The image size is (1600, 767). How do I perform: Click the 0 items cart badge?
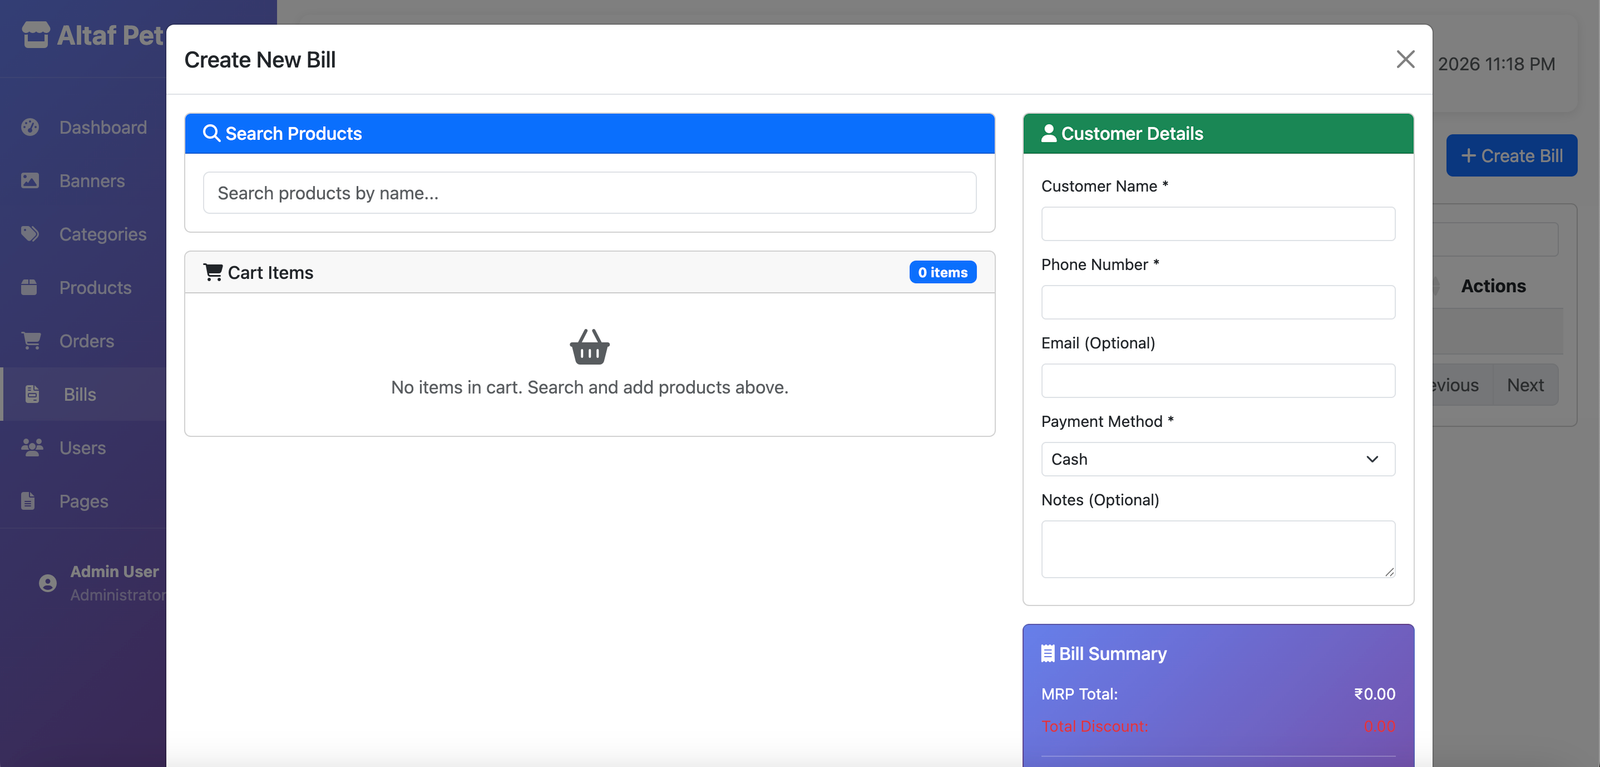point(943,272)
